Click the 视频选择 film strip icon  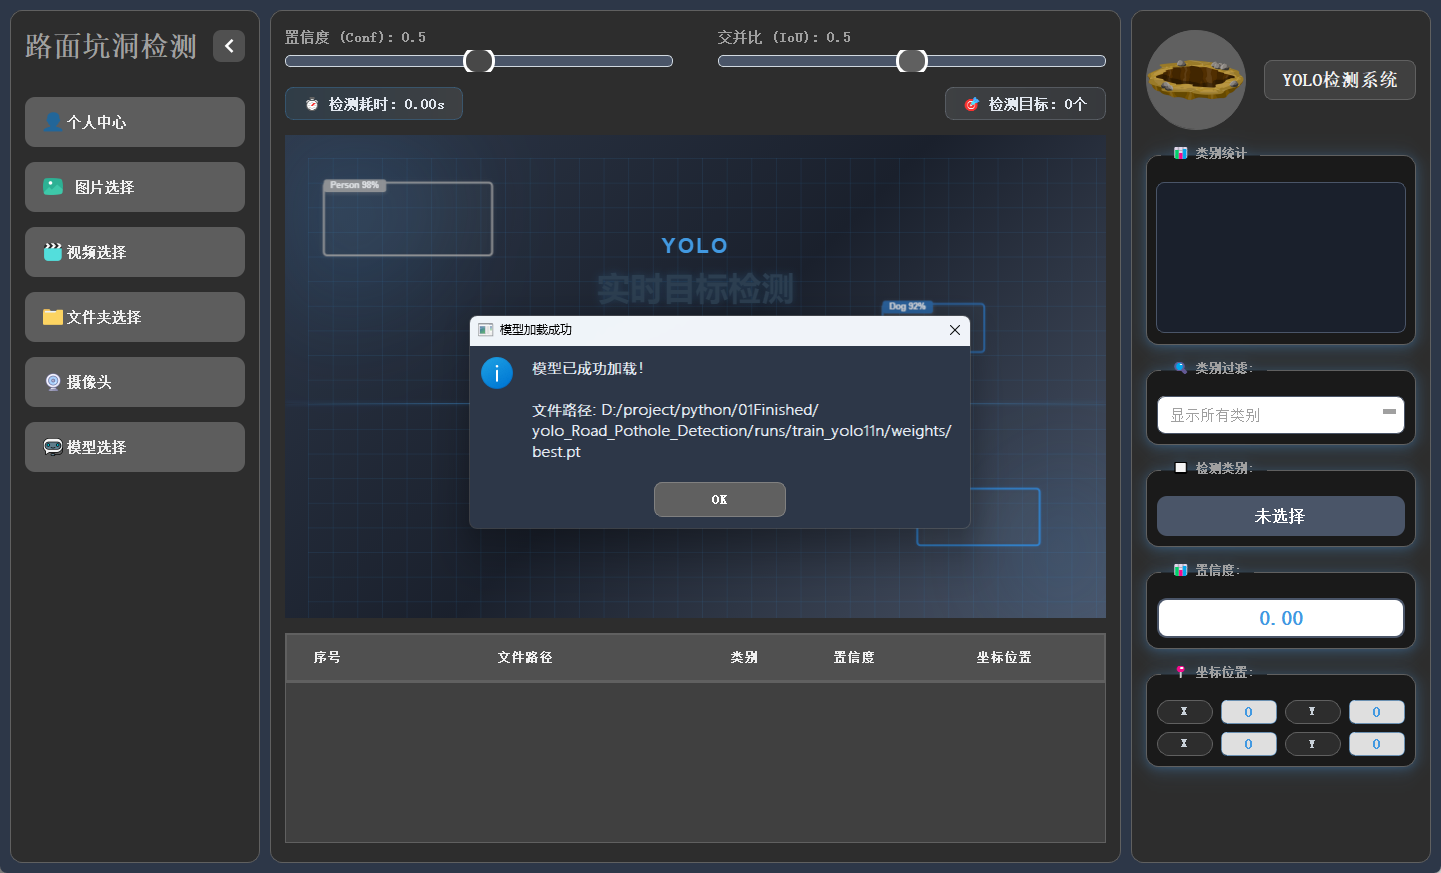point(52,252)
